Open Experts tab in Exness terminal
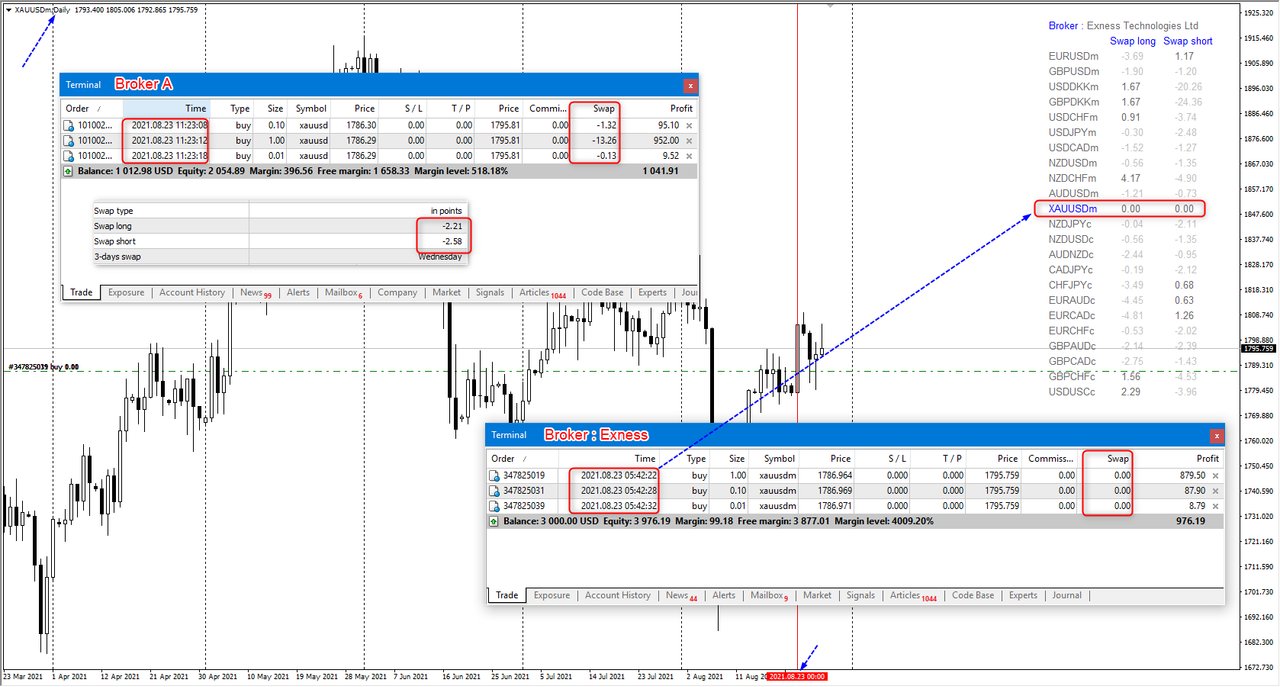Image resolution: width=1280 pixels, height=687 pixels. tap(1023, 595)
